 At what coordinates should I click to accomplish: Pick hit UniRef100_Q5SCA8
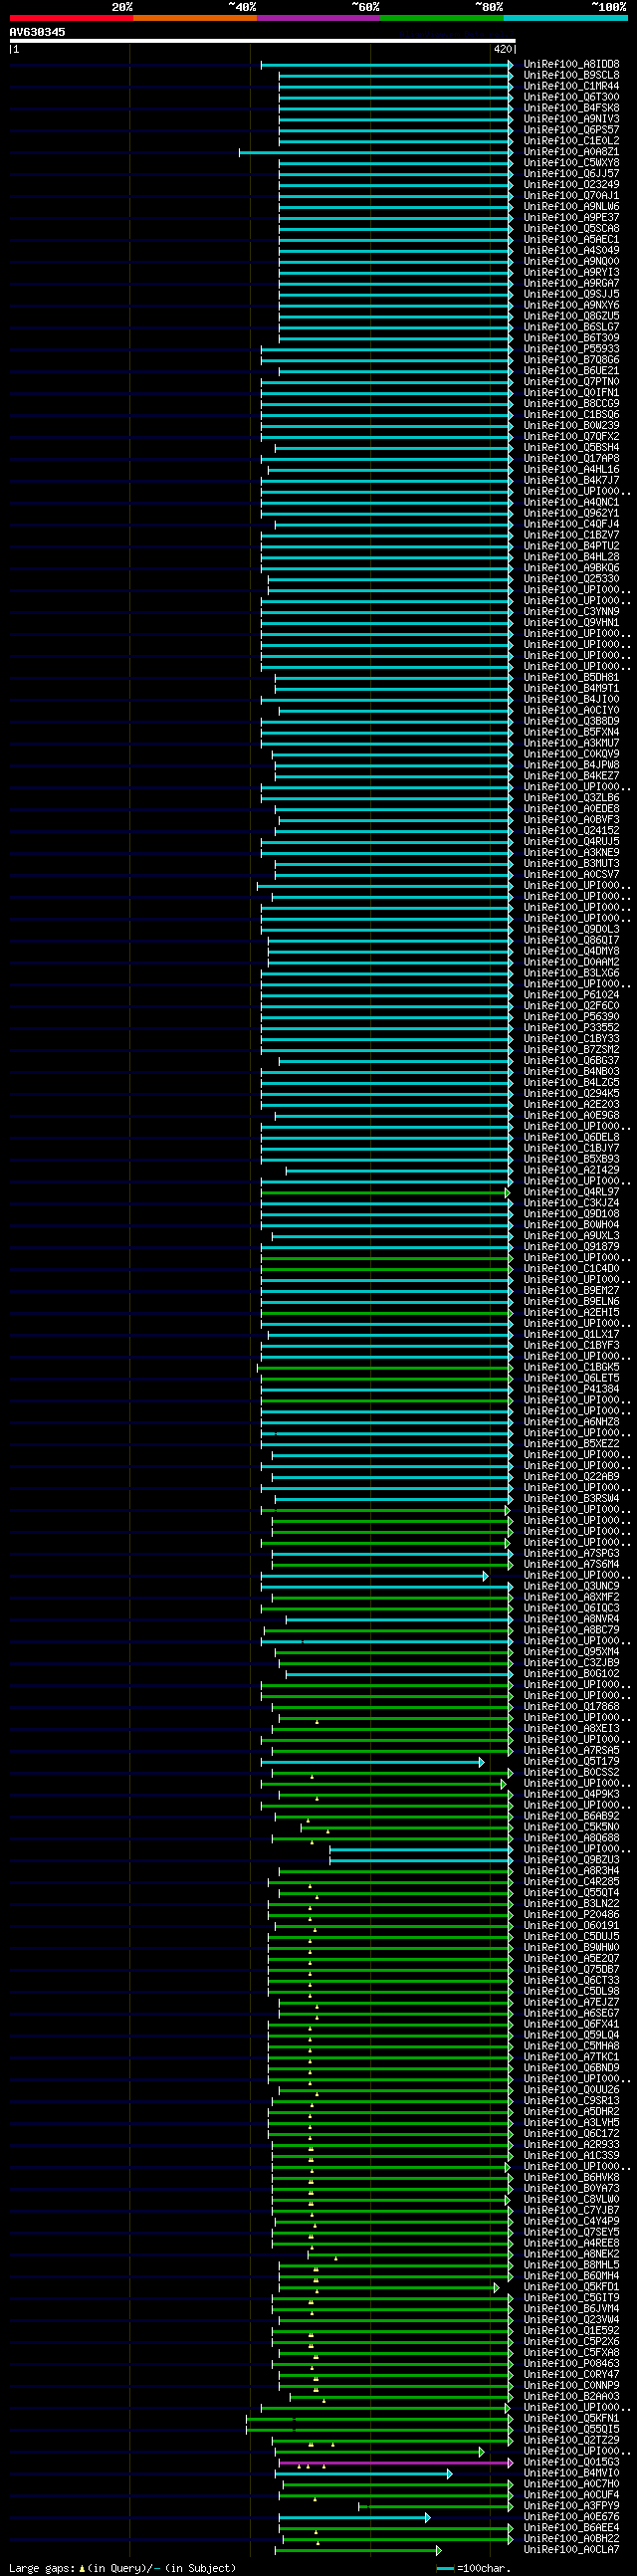click(571, 229)
